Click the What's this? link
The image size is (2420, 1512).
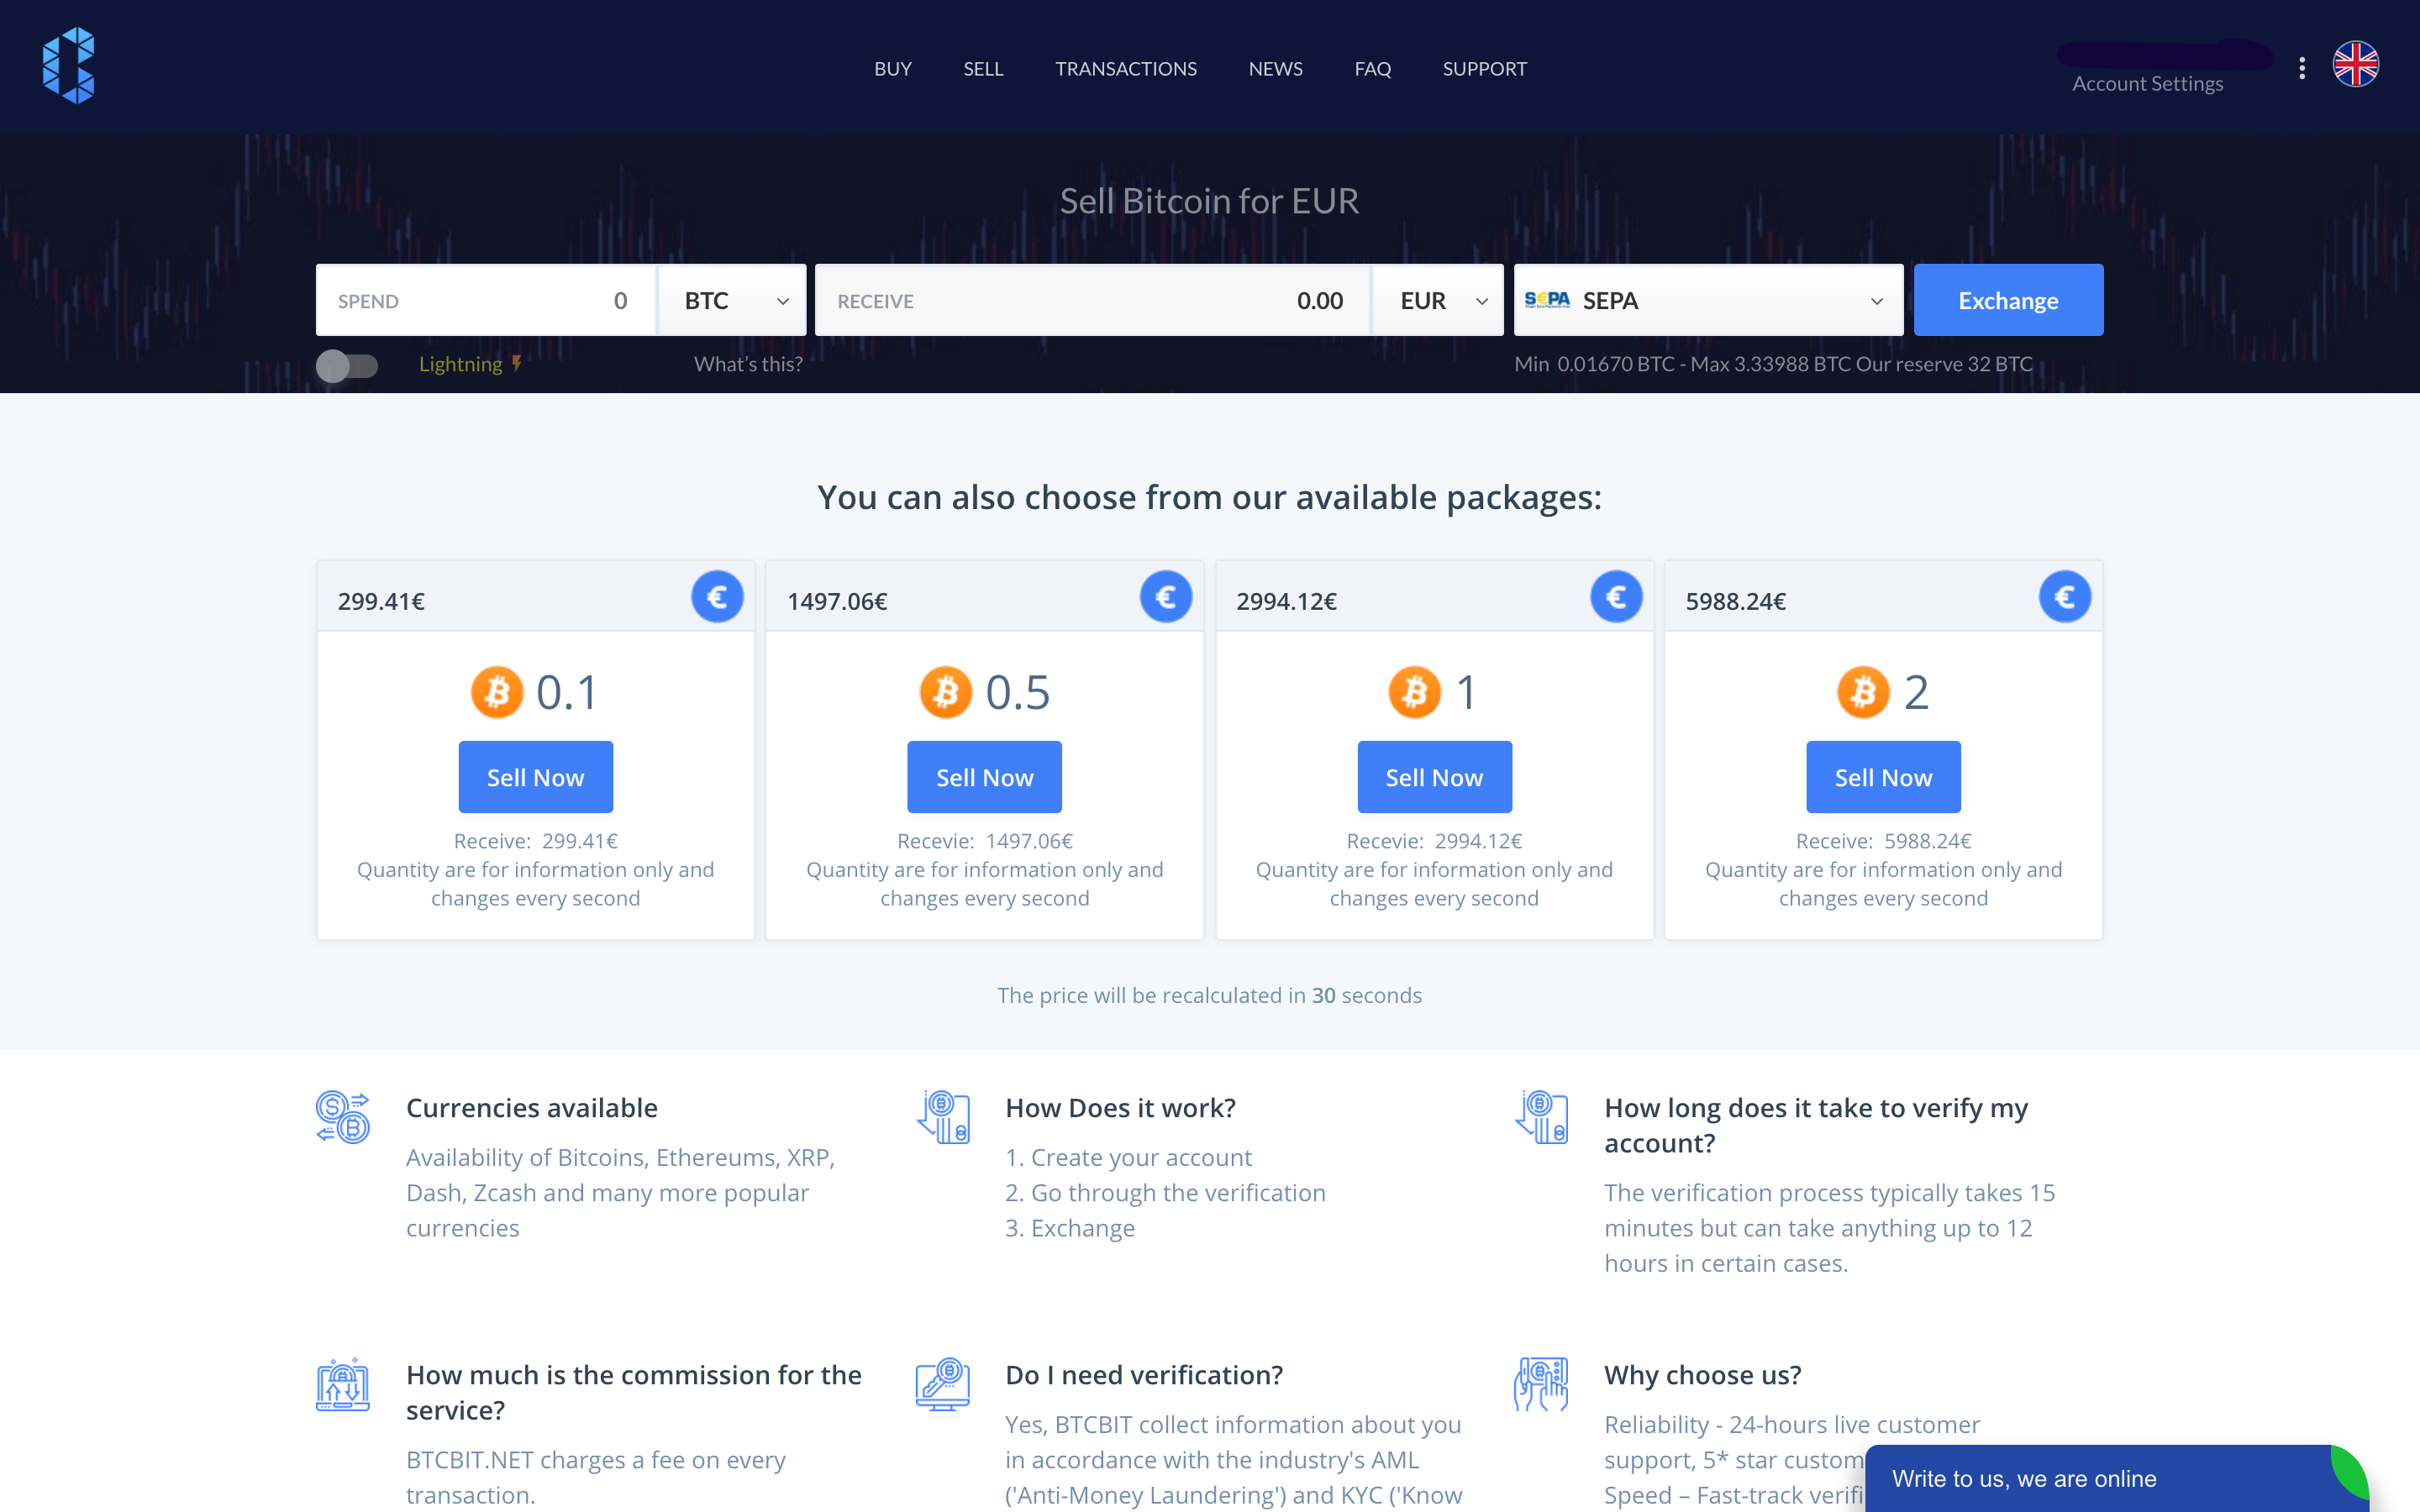click(x=748, y=364)
